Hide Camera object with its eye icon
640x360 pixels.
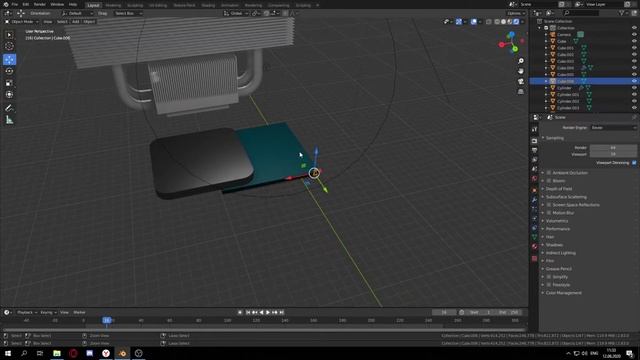634,35
